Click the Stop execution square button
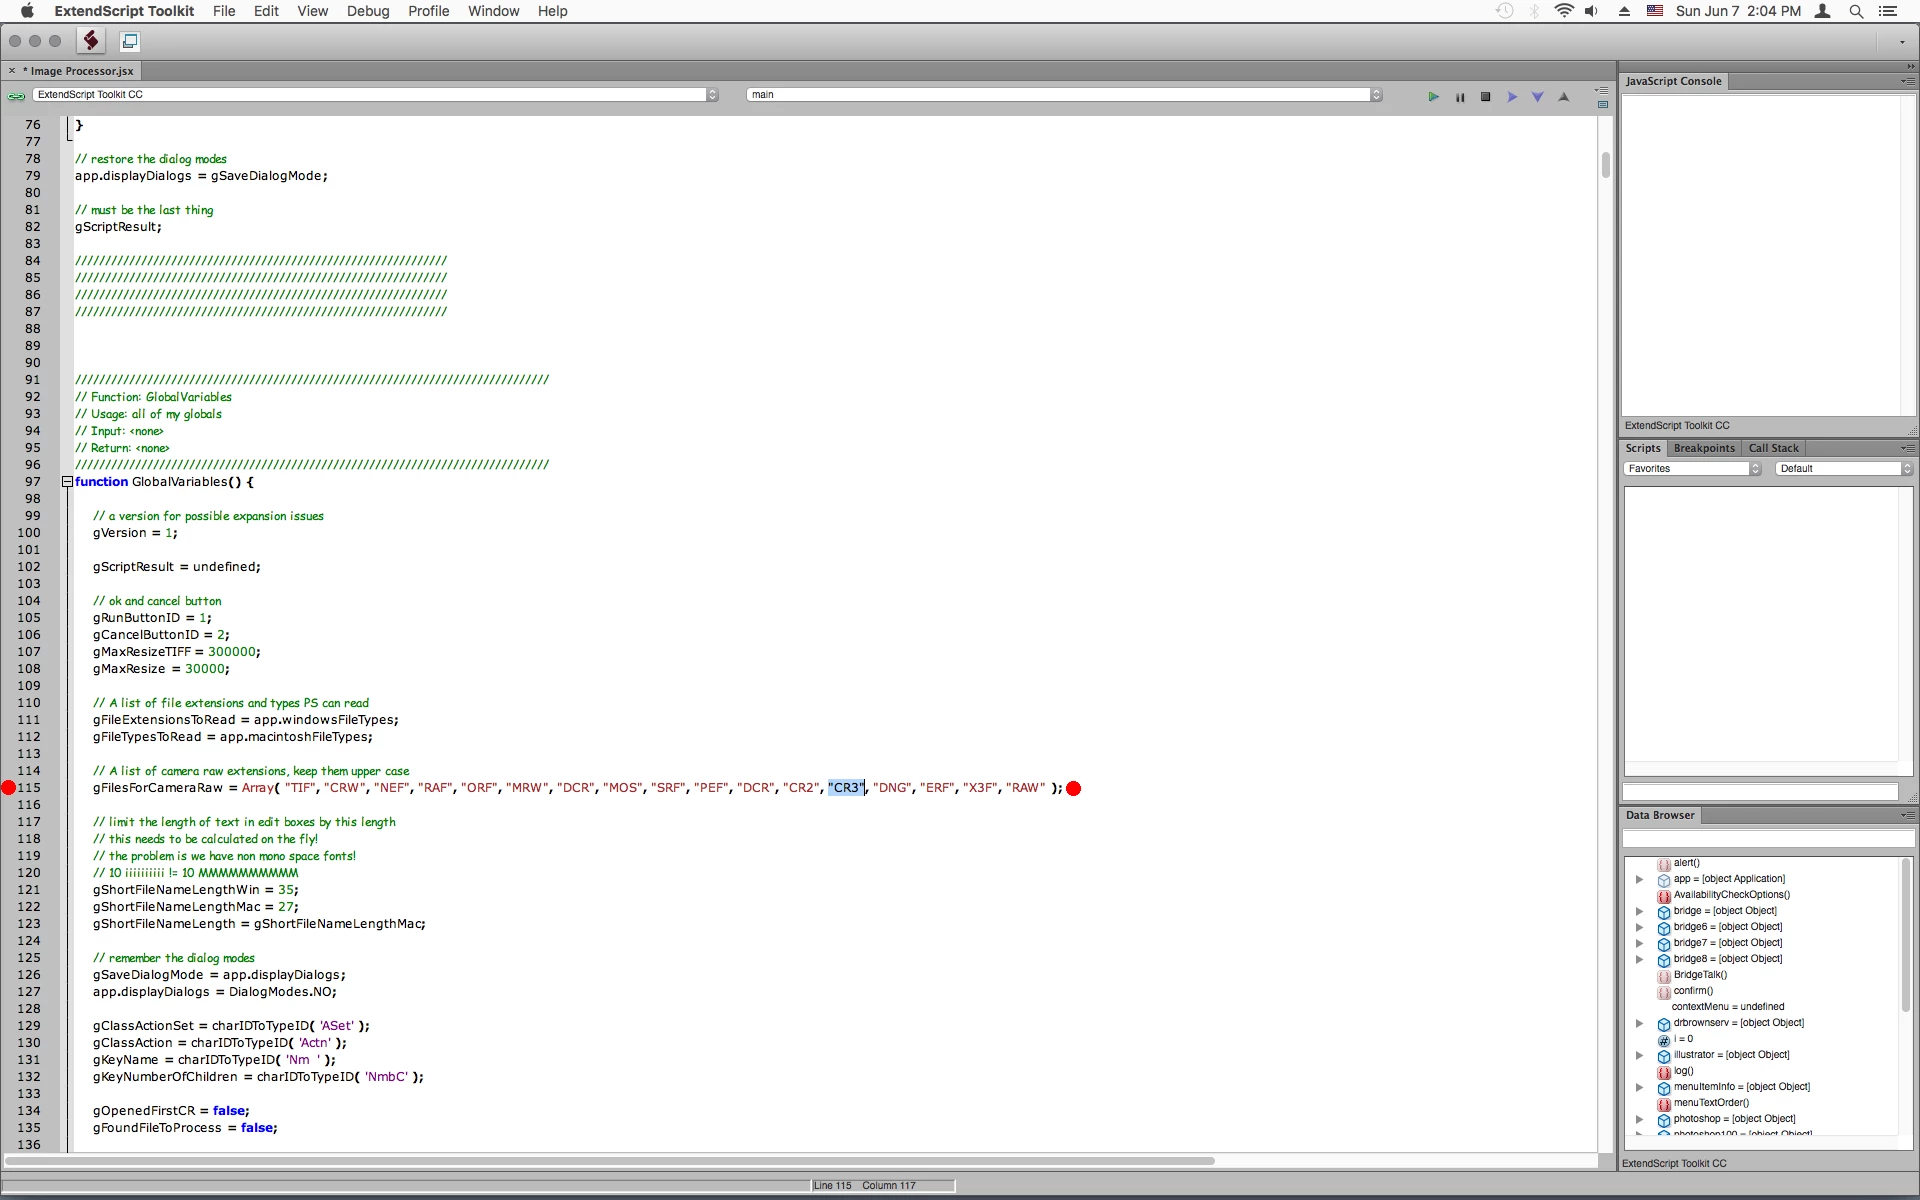This screenshot has height=1200, width=1920. (1486, 97)
